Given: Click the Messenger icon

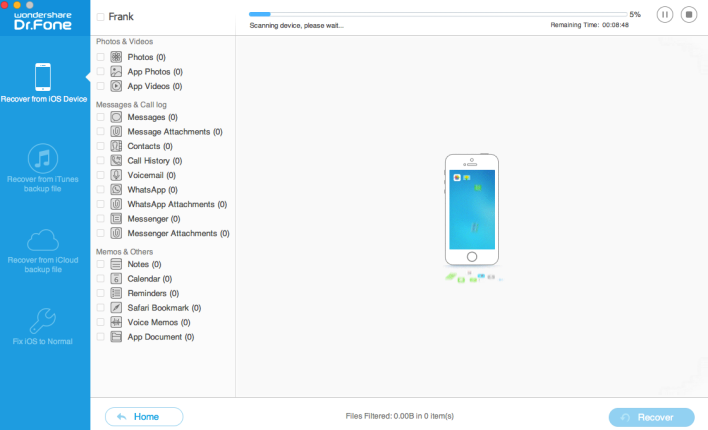Looking at the screenshot, I should pyautogui.click(x=116, y=219).
